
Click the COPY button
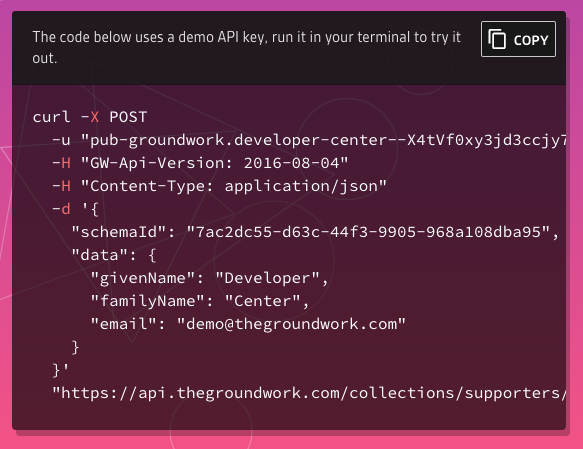(x=518, y=39)
